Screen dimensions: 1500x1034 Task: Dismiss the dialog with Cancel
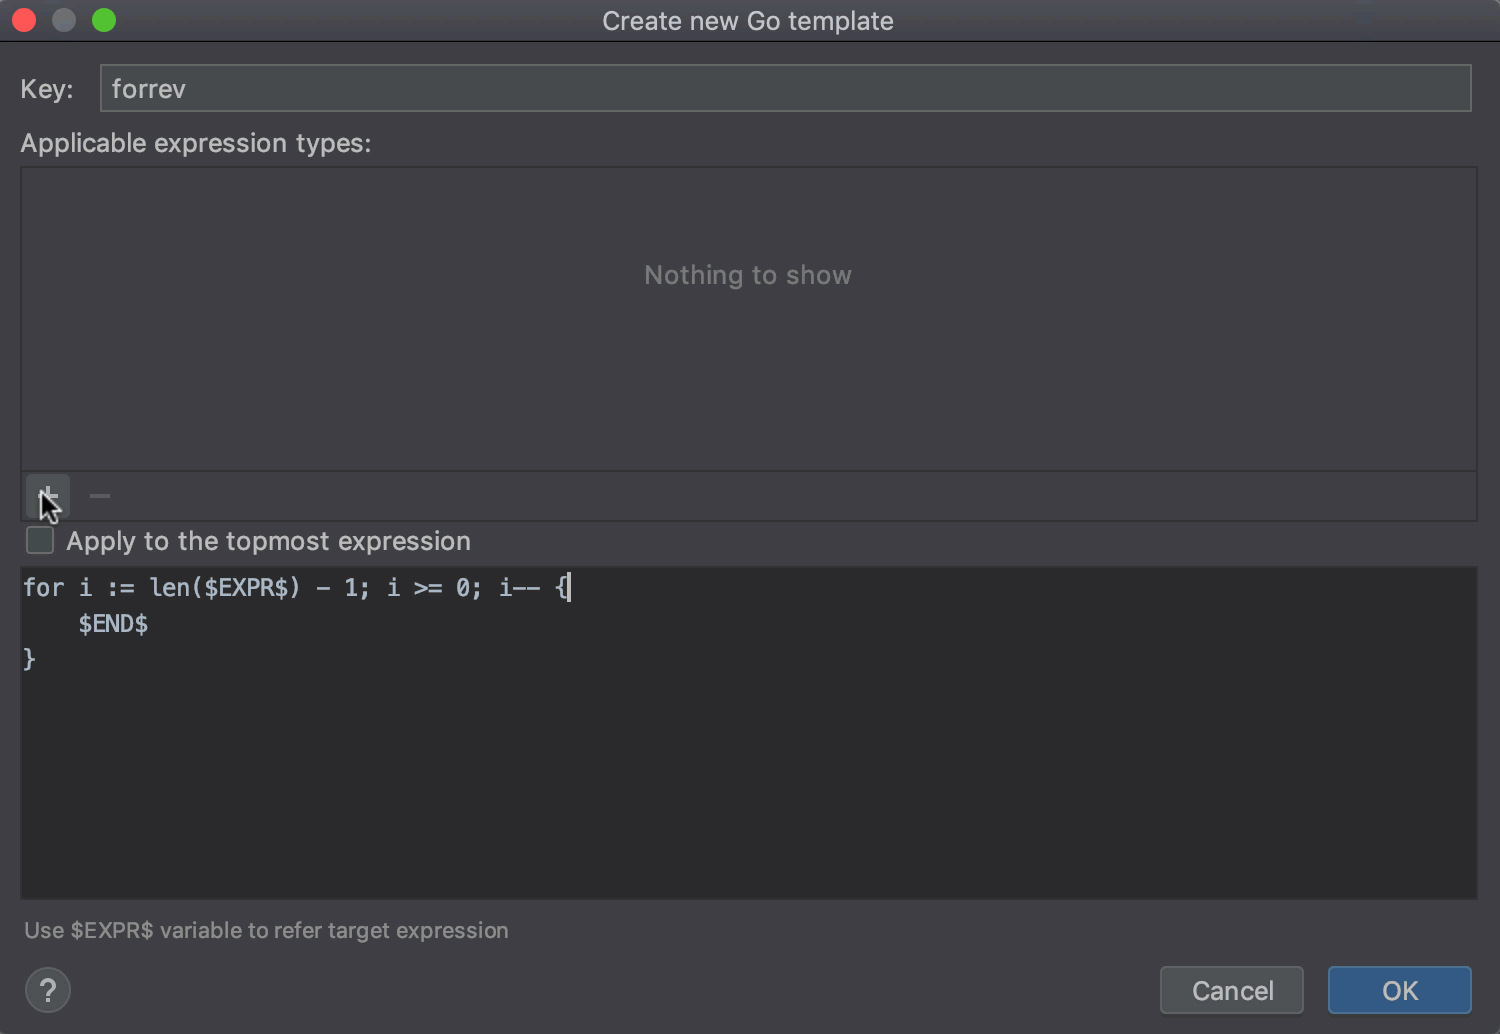pos(1231,990)
